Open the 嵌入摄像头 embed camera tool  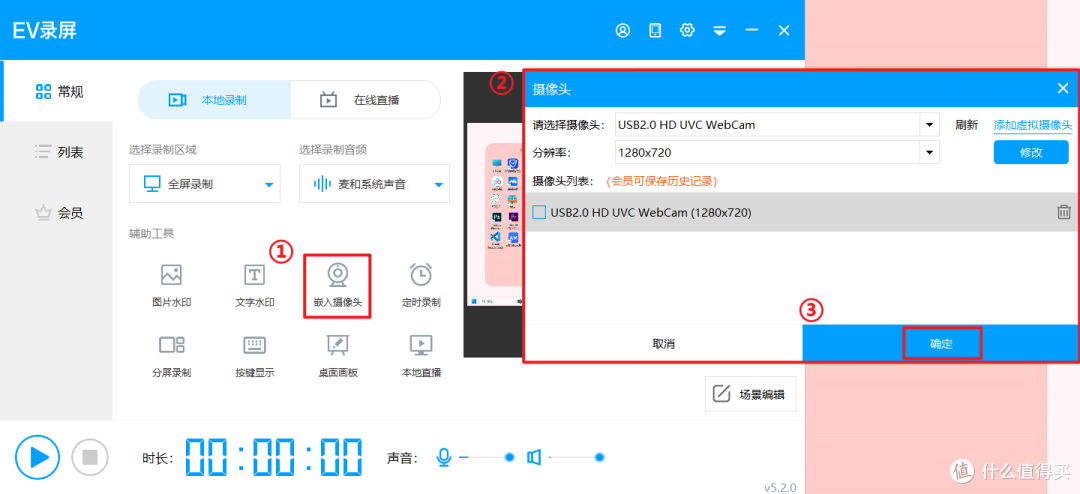tap(338, 285)
